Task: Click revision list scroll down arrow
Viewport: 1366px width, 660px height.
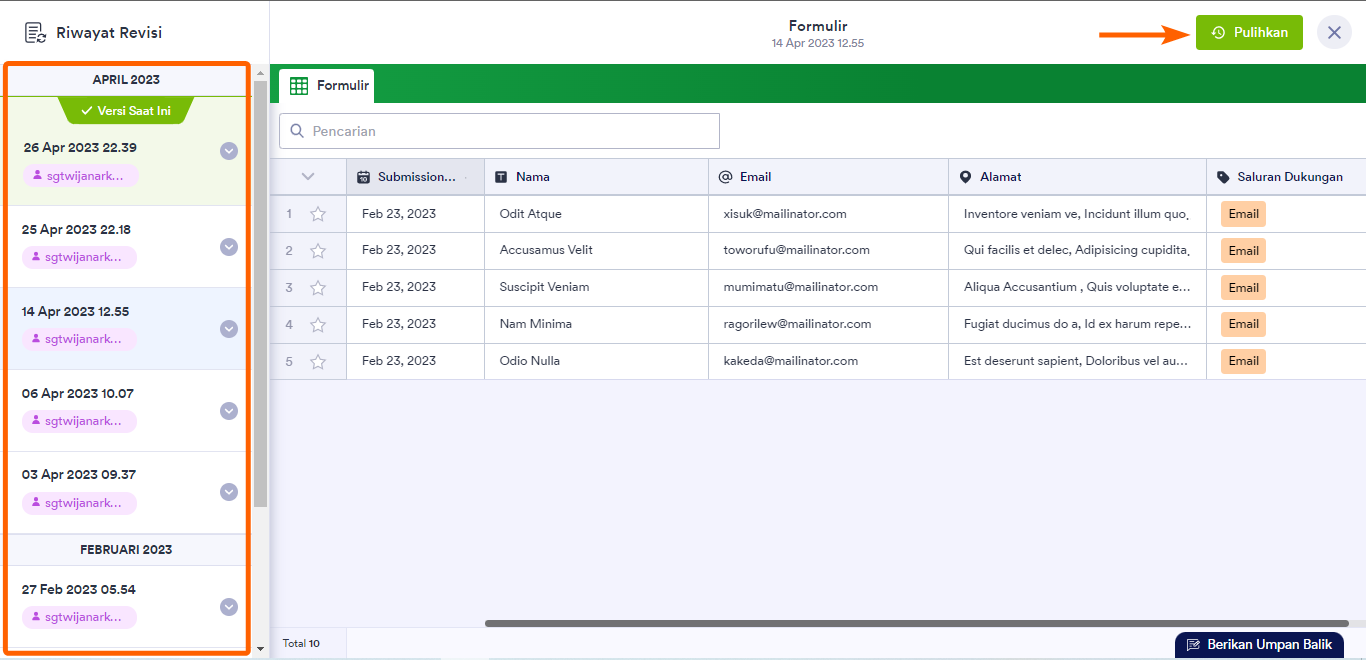Action: (261, 649)
